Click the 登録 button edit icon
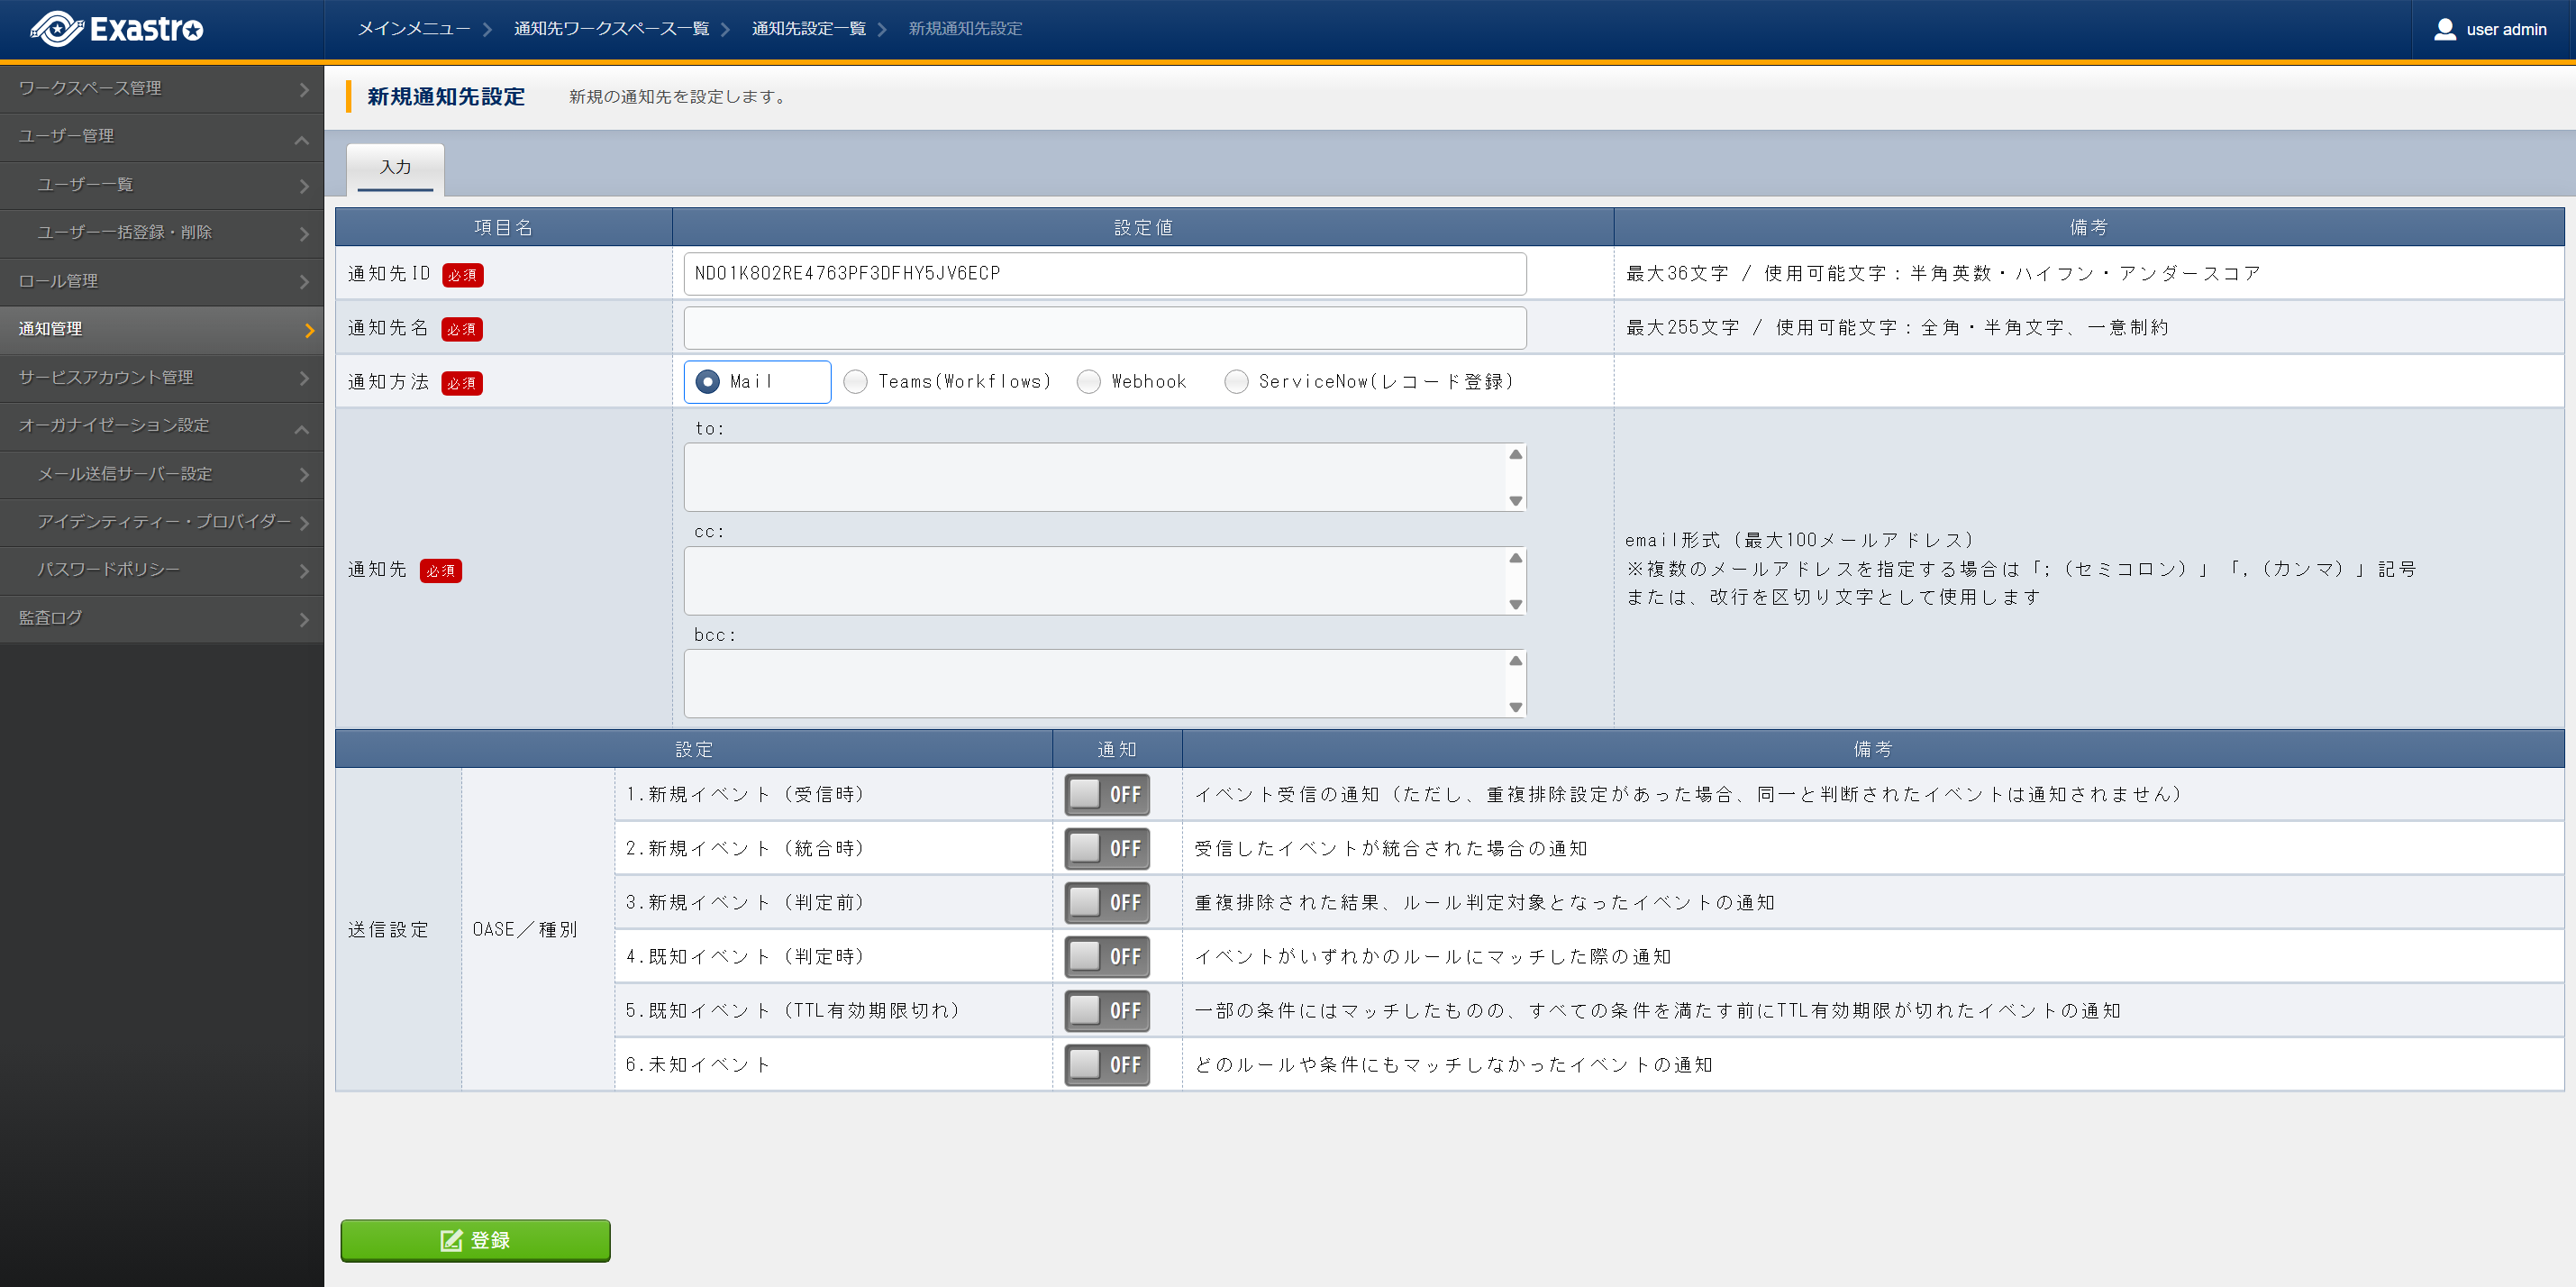This screenshot has width=2576, height=1287. [451, 1240]
